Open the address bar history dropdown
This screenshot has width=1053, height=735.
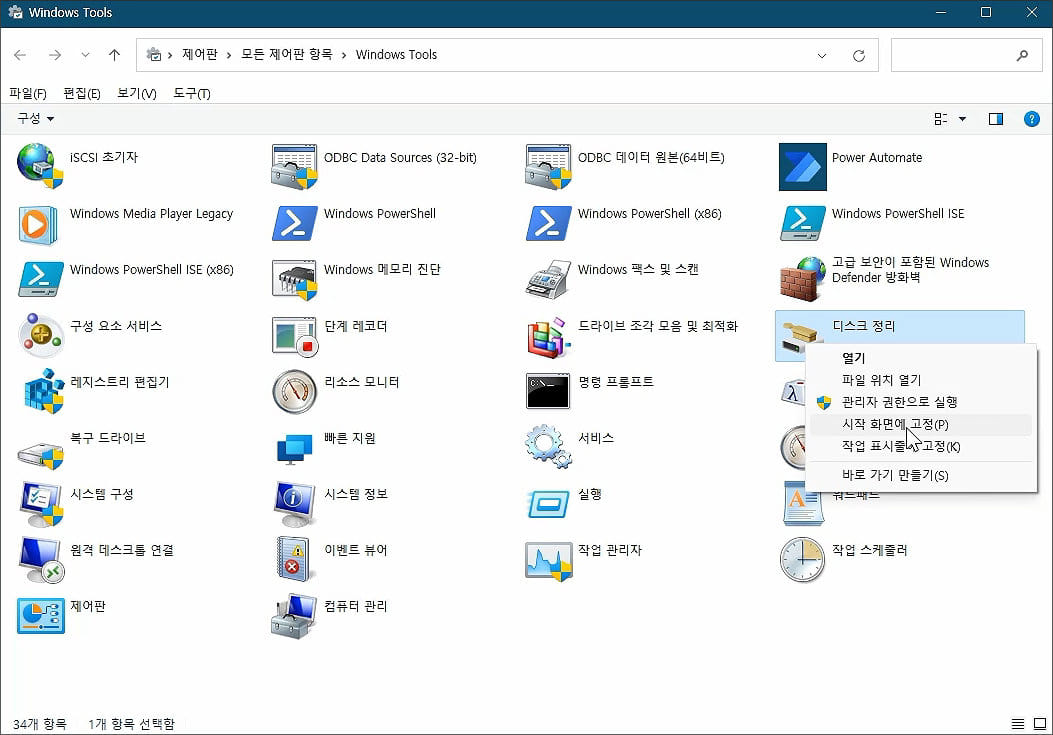click(x=822, y=55)
